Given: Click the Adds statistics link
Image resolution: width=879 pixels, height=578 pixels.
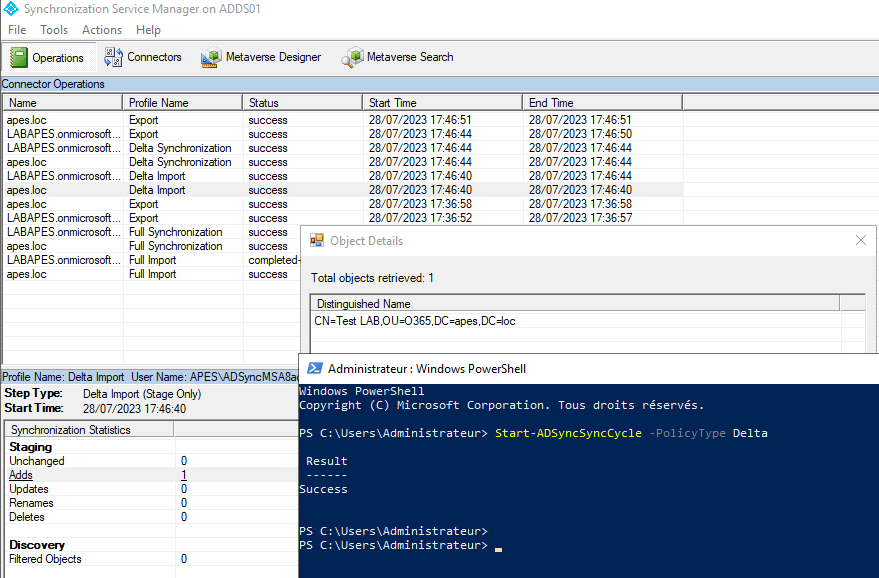Looking at the screenshot, I should pyautogui.click(x=21, y=475).
